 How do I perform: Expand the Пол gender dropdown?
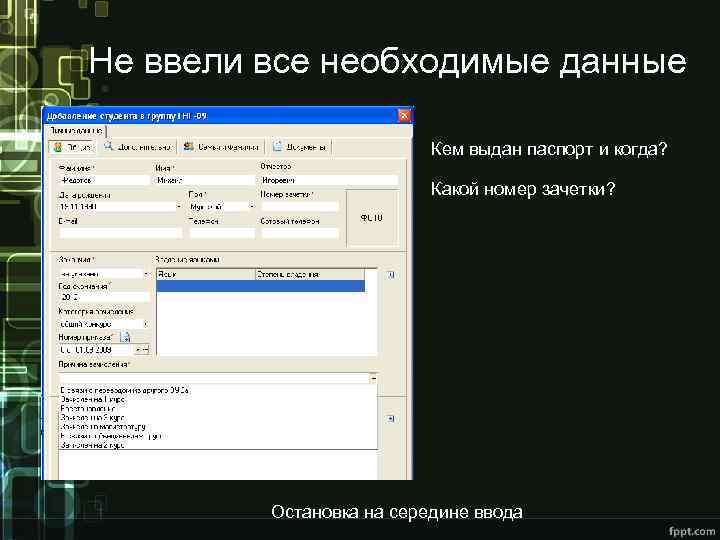(251, 207)
